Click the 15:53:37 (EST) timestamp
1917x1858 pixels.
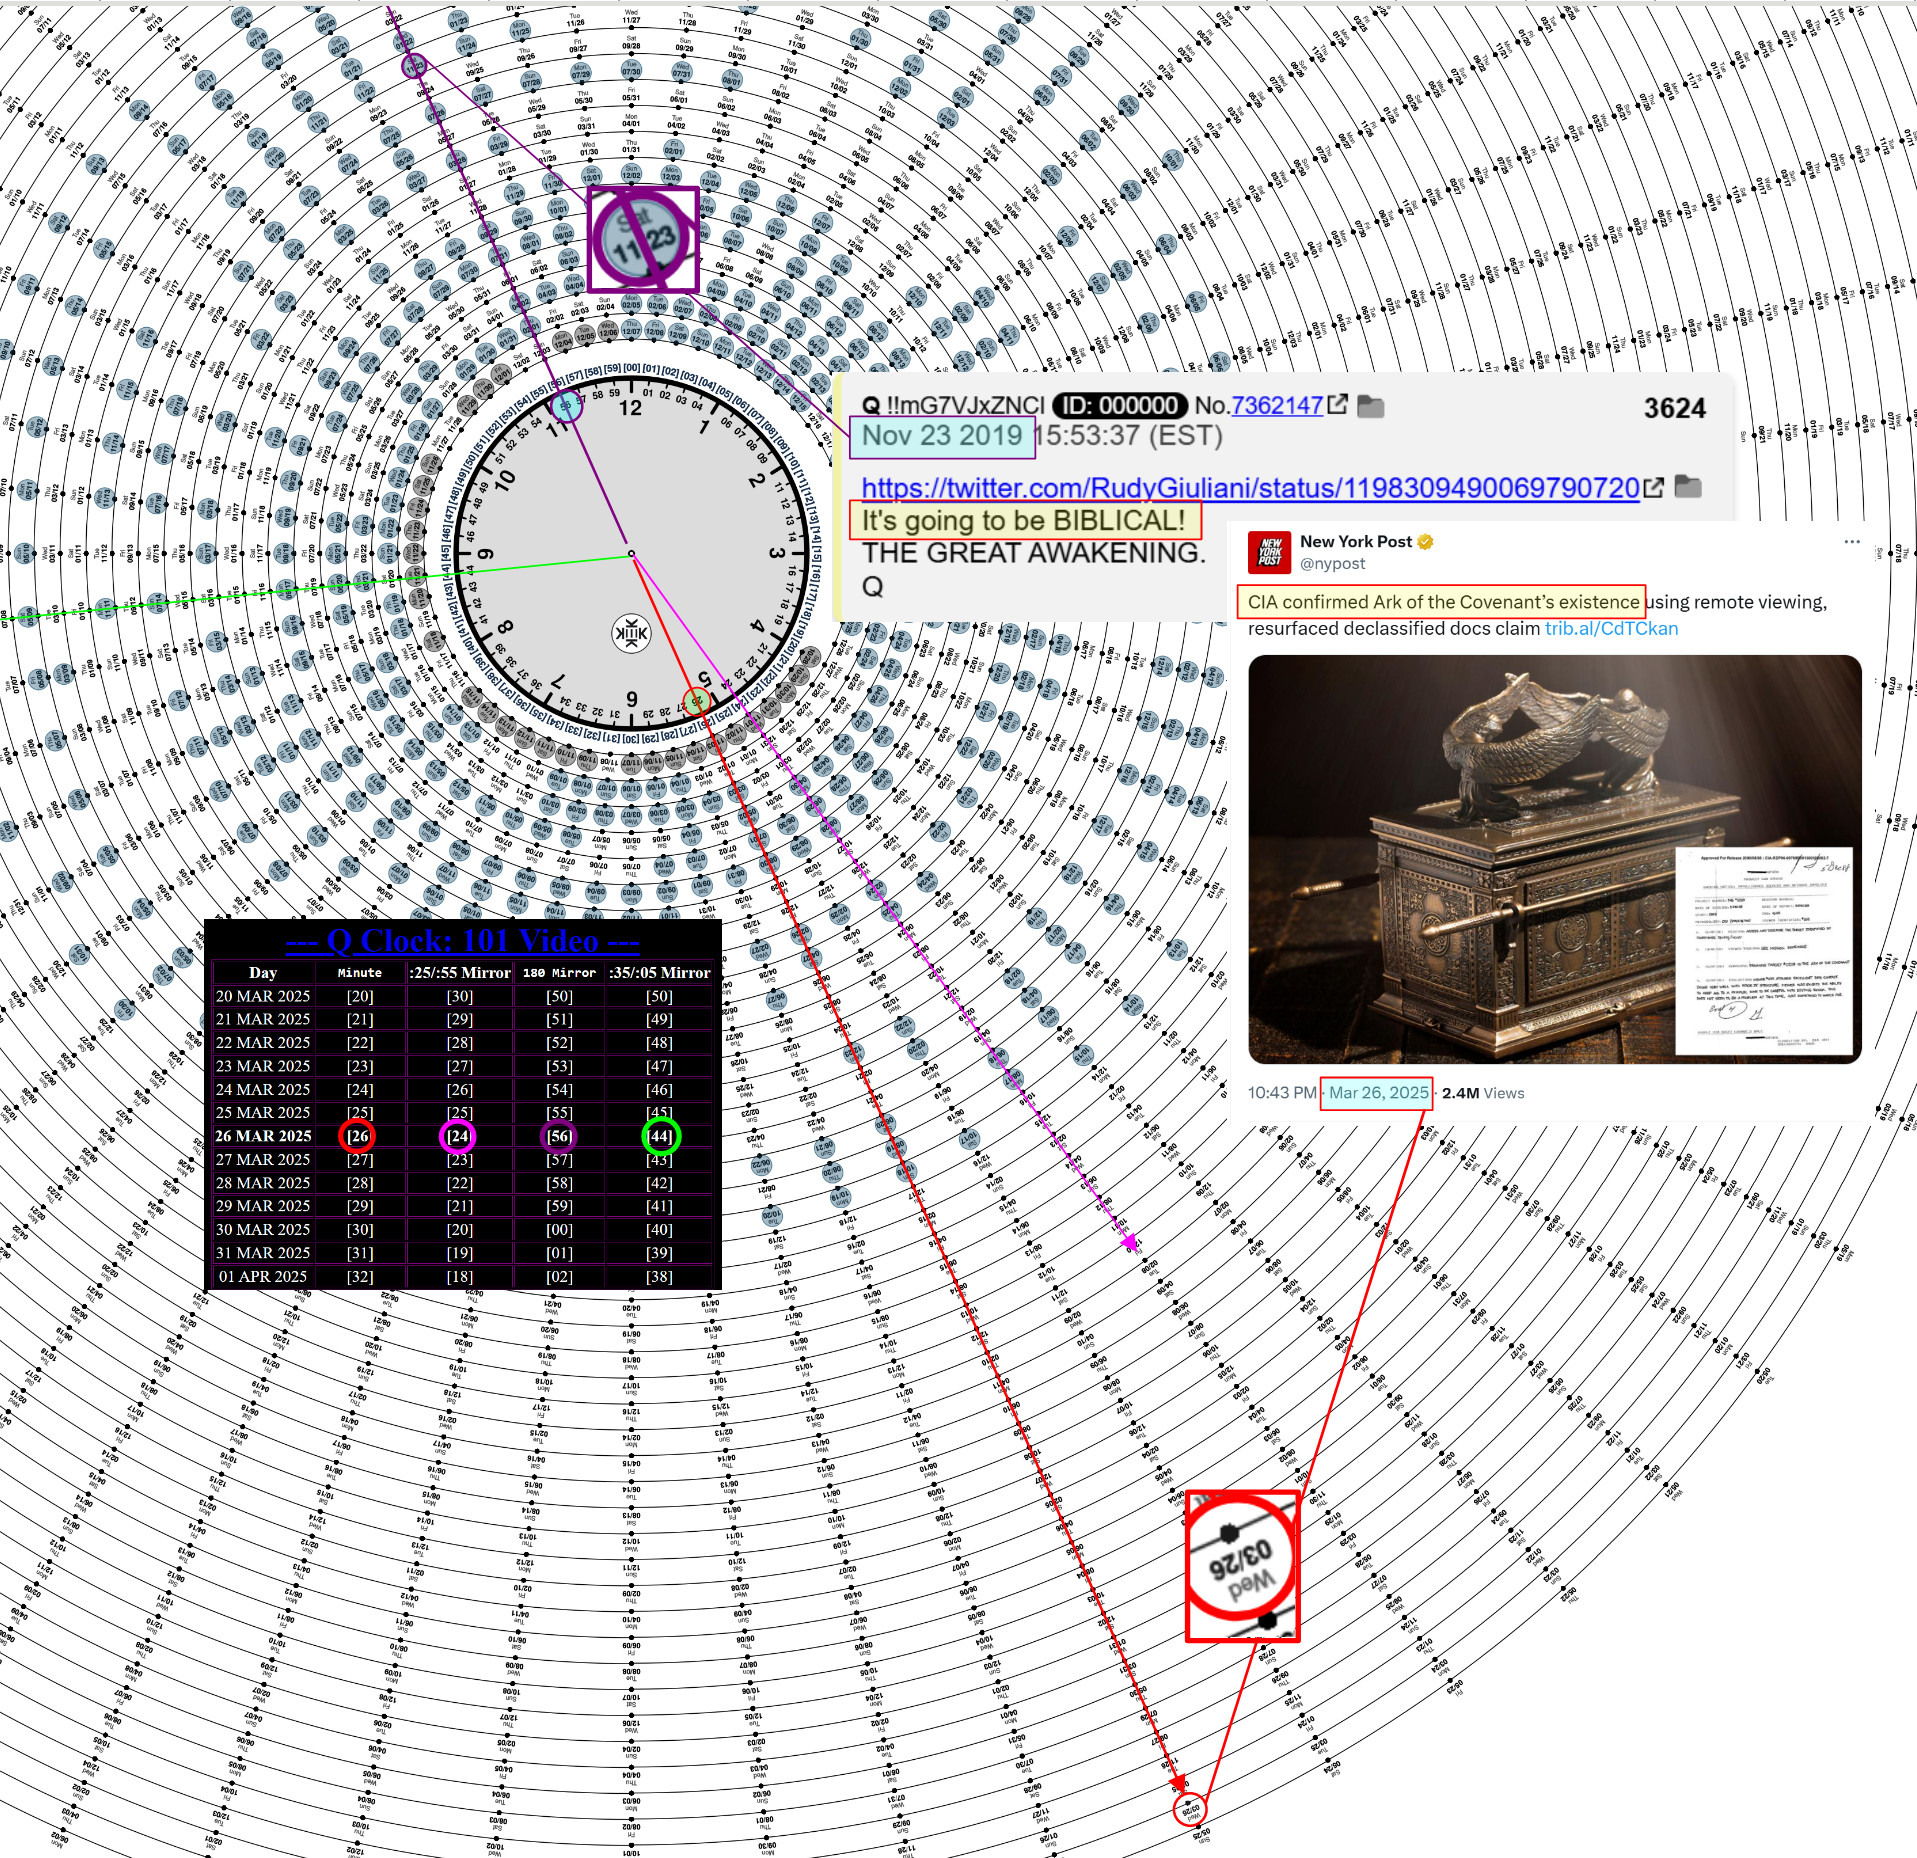pyautogui.click(x=1129, y=436)
